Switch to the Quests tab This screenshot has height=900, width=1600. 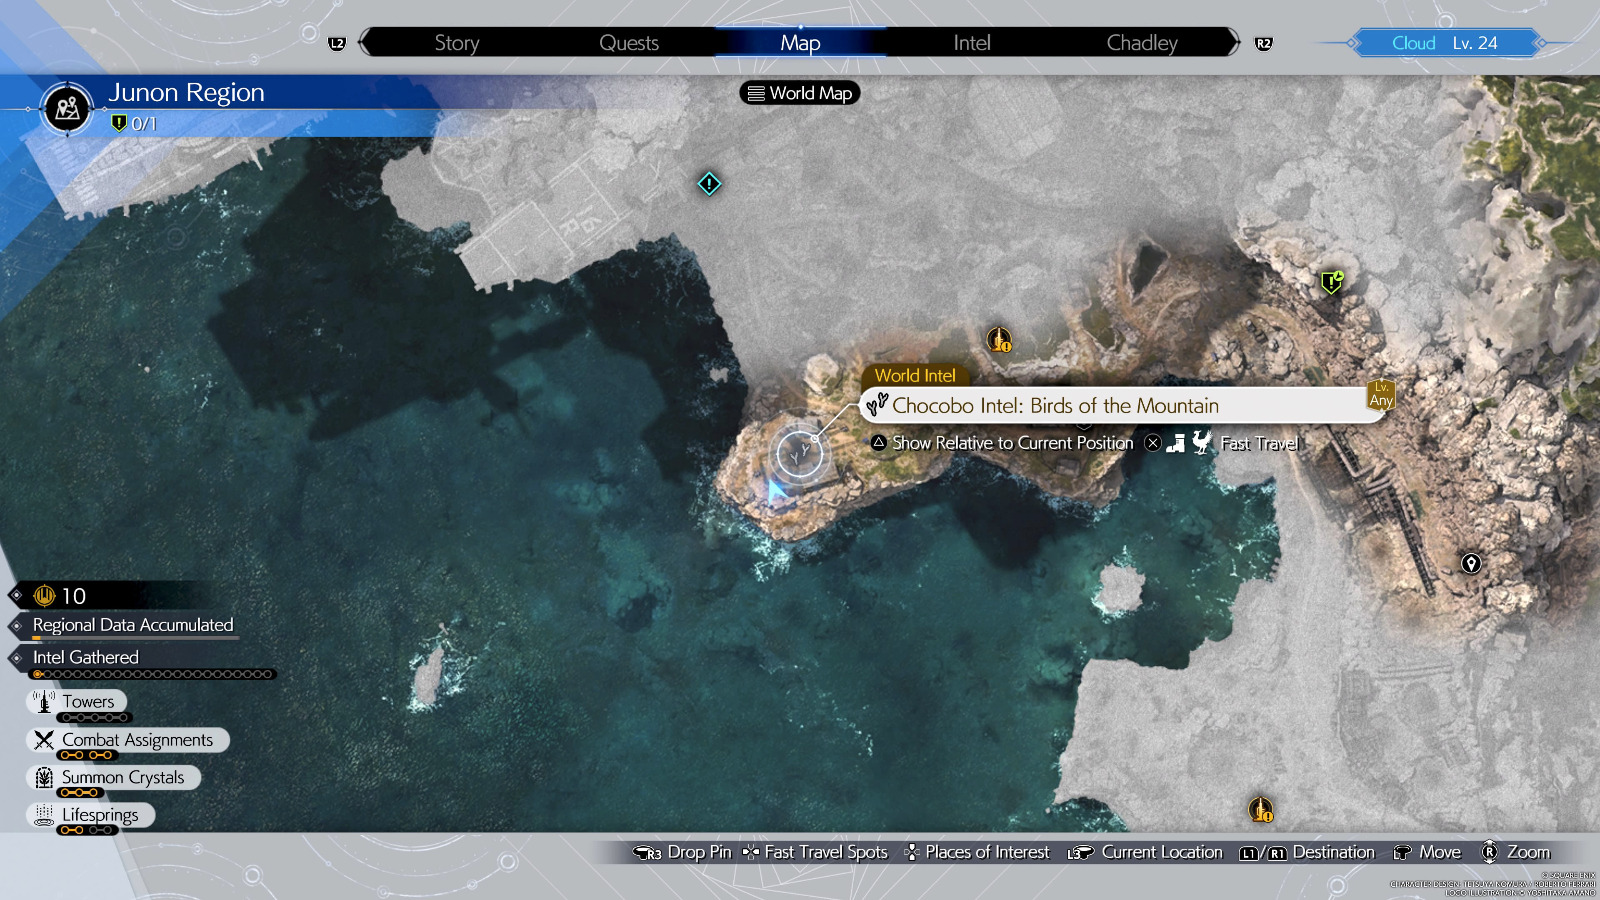pos(628,43)
